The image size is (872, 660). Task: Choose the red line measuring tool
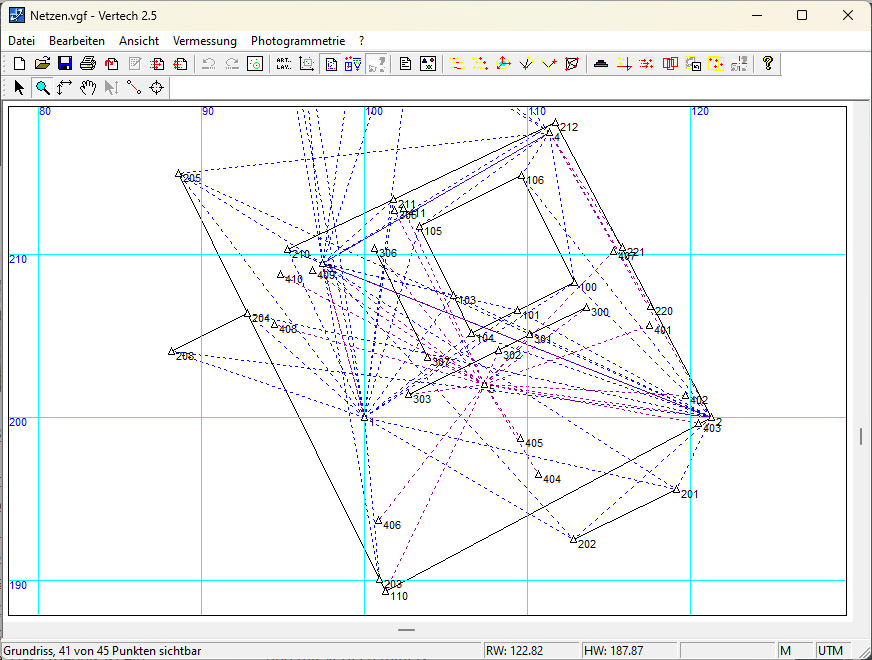coord(133,88)
